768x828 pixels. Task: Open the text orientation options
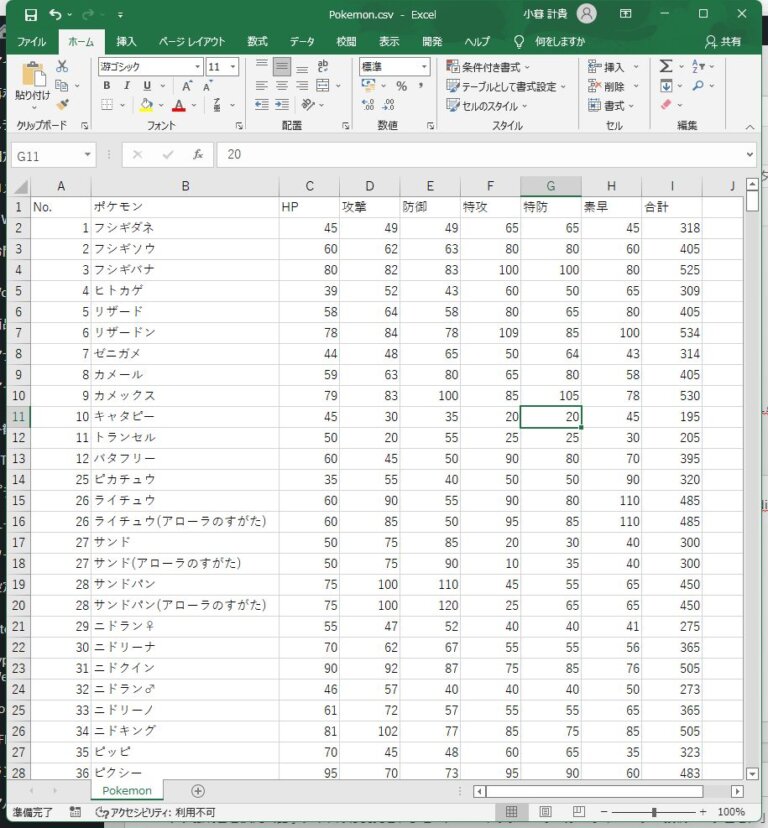(307, 105)
